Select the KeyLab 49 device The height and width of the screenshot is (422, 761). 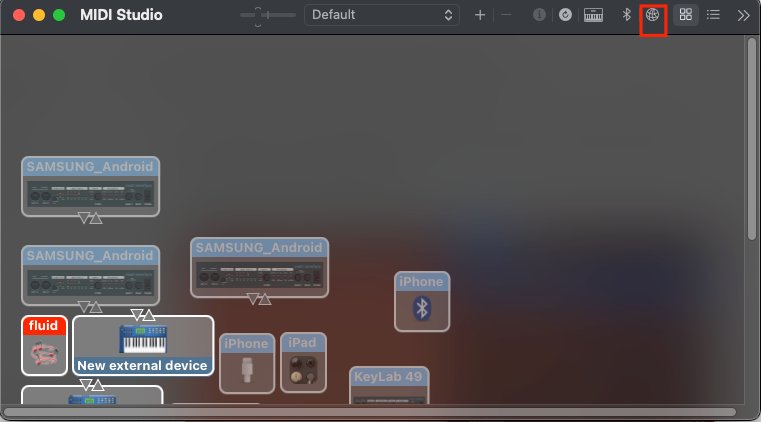[389, 388]
